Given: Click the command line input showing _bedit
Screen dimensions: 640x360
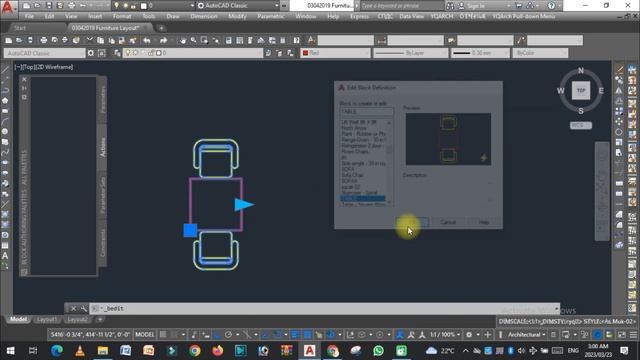Looking at the screenshot, I should click(324, 309).
